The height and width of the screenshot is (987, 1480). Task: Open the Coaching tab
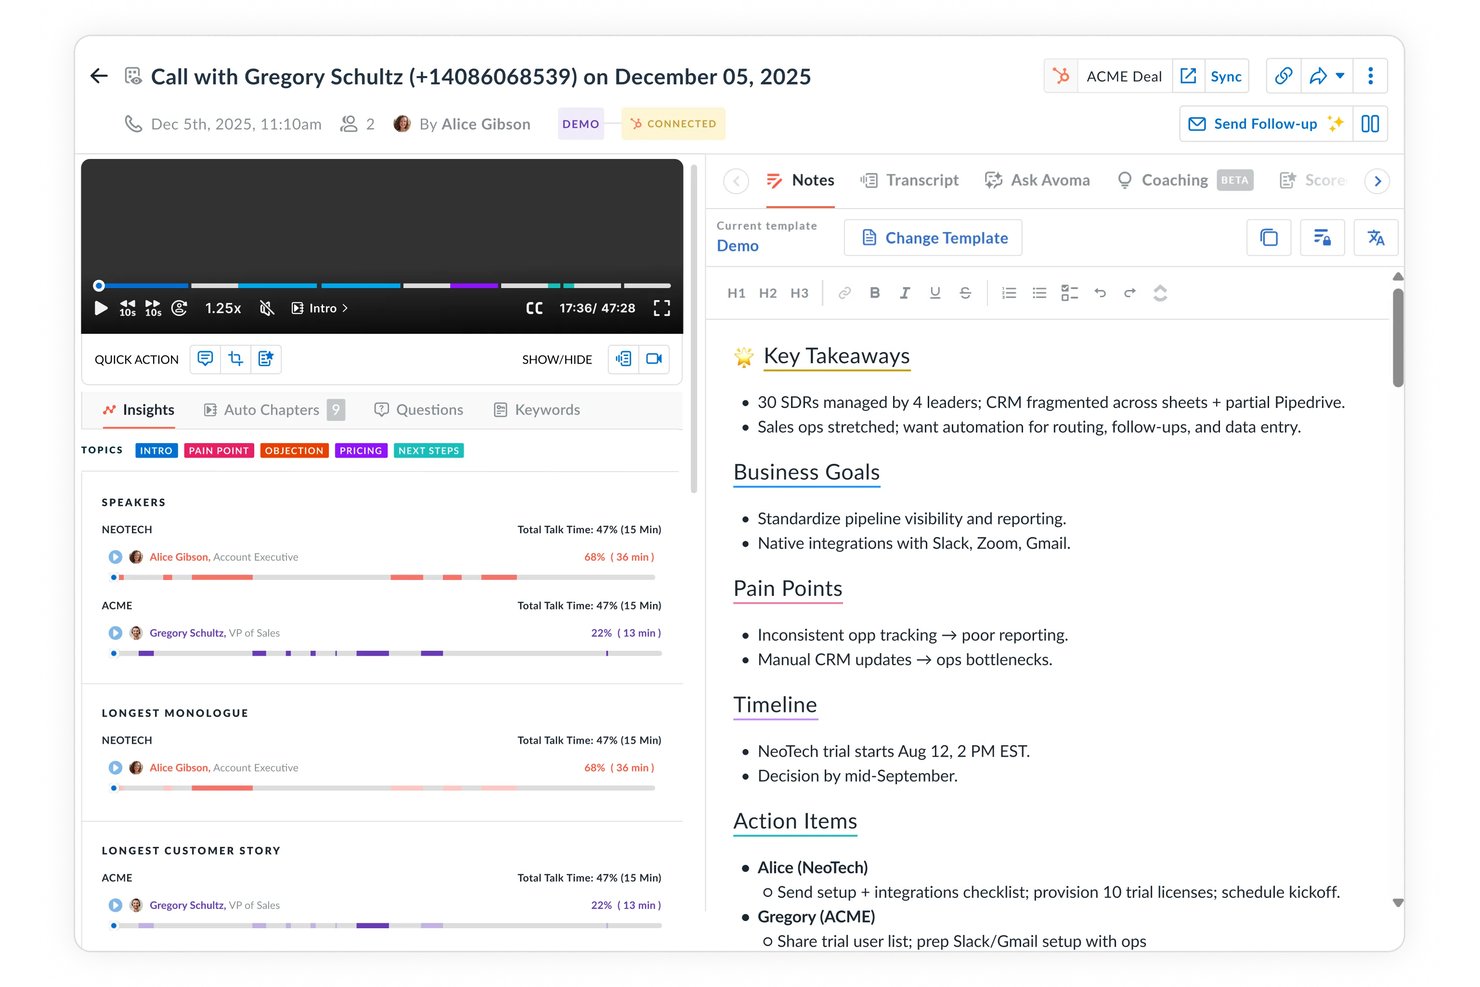1184,180
